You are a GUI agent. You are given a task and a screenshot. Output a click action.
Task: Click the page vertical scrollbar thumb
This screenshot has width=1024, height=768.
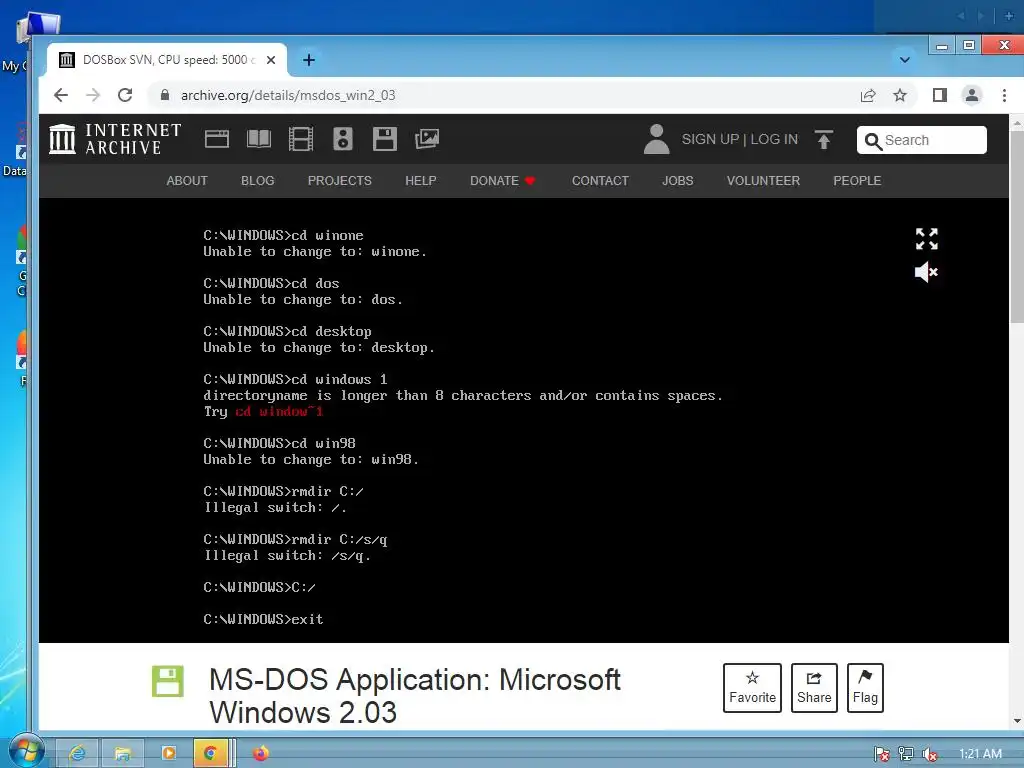(1017, 225)
